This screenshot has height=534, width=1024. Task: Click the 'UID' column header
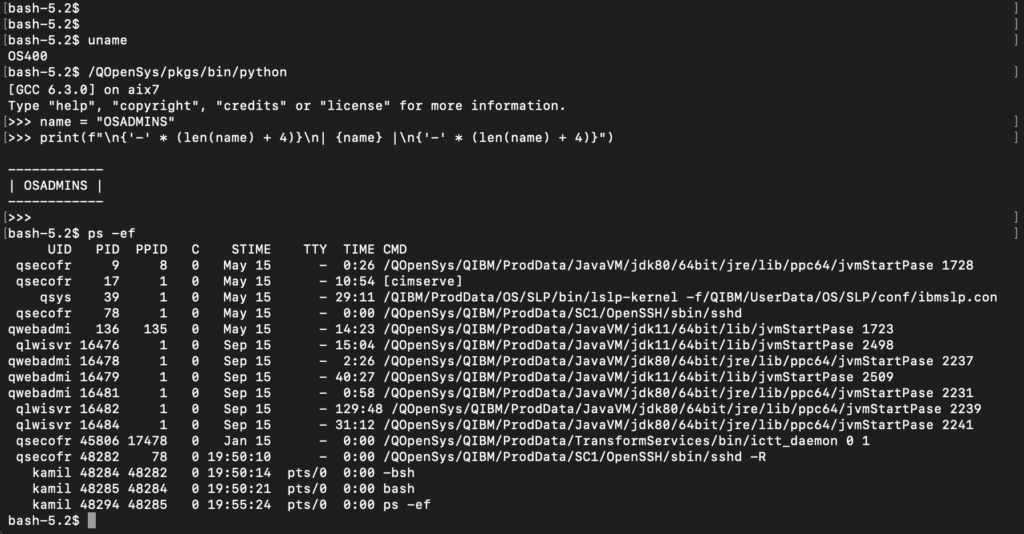pos(59,249)
